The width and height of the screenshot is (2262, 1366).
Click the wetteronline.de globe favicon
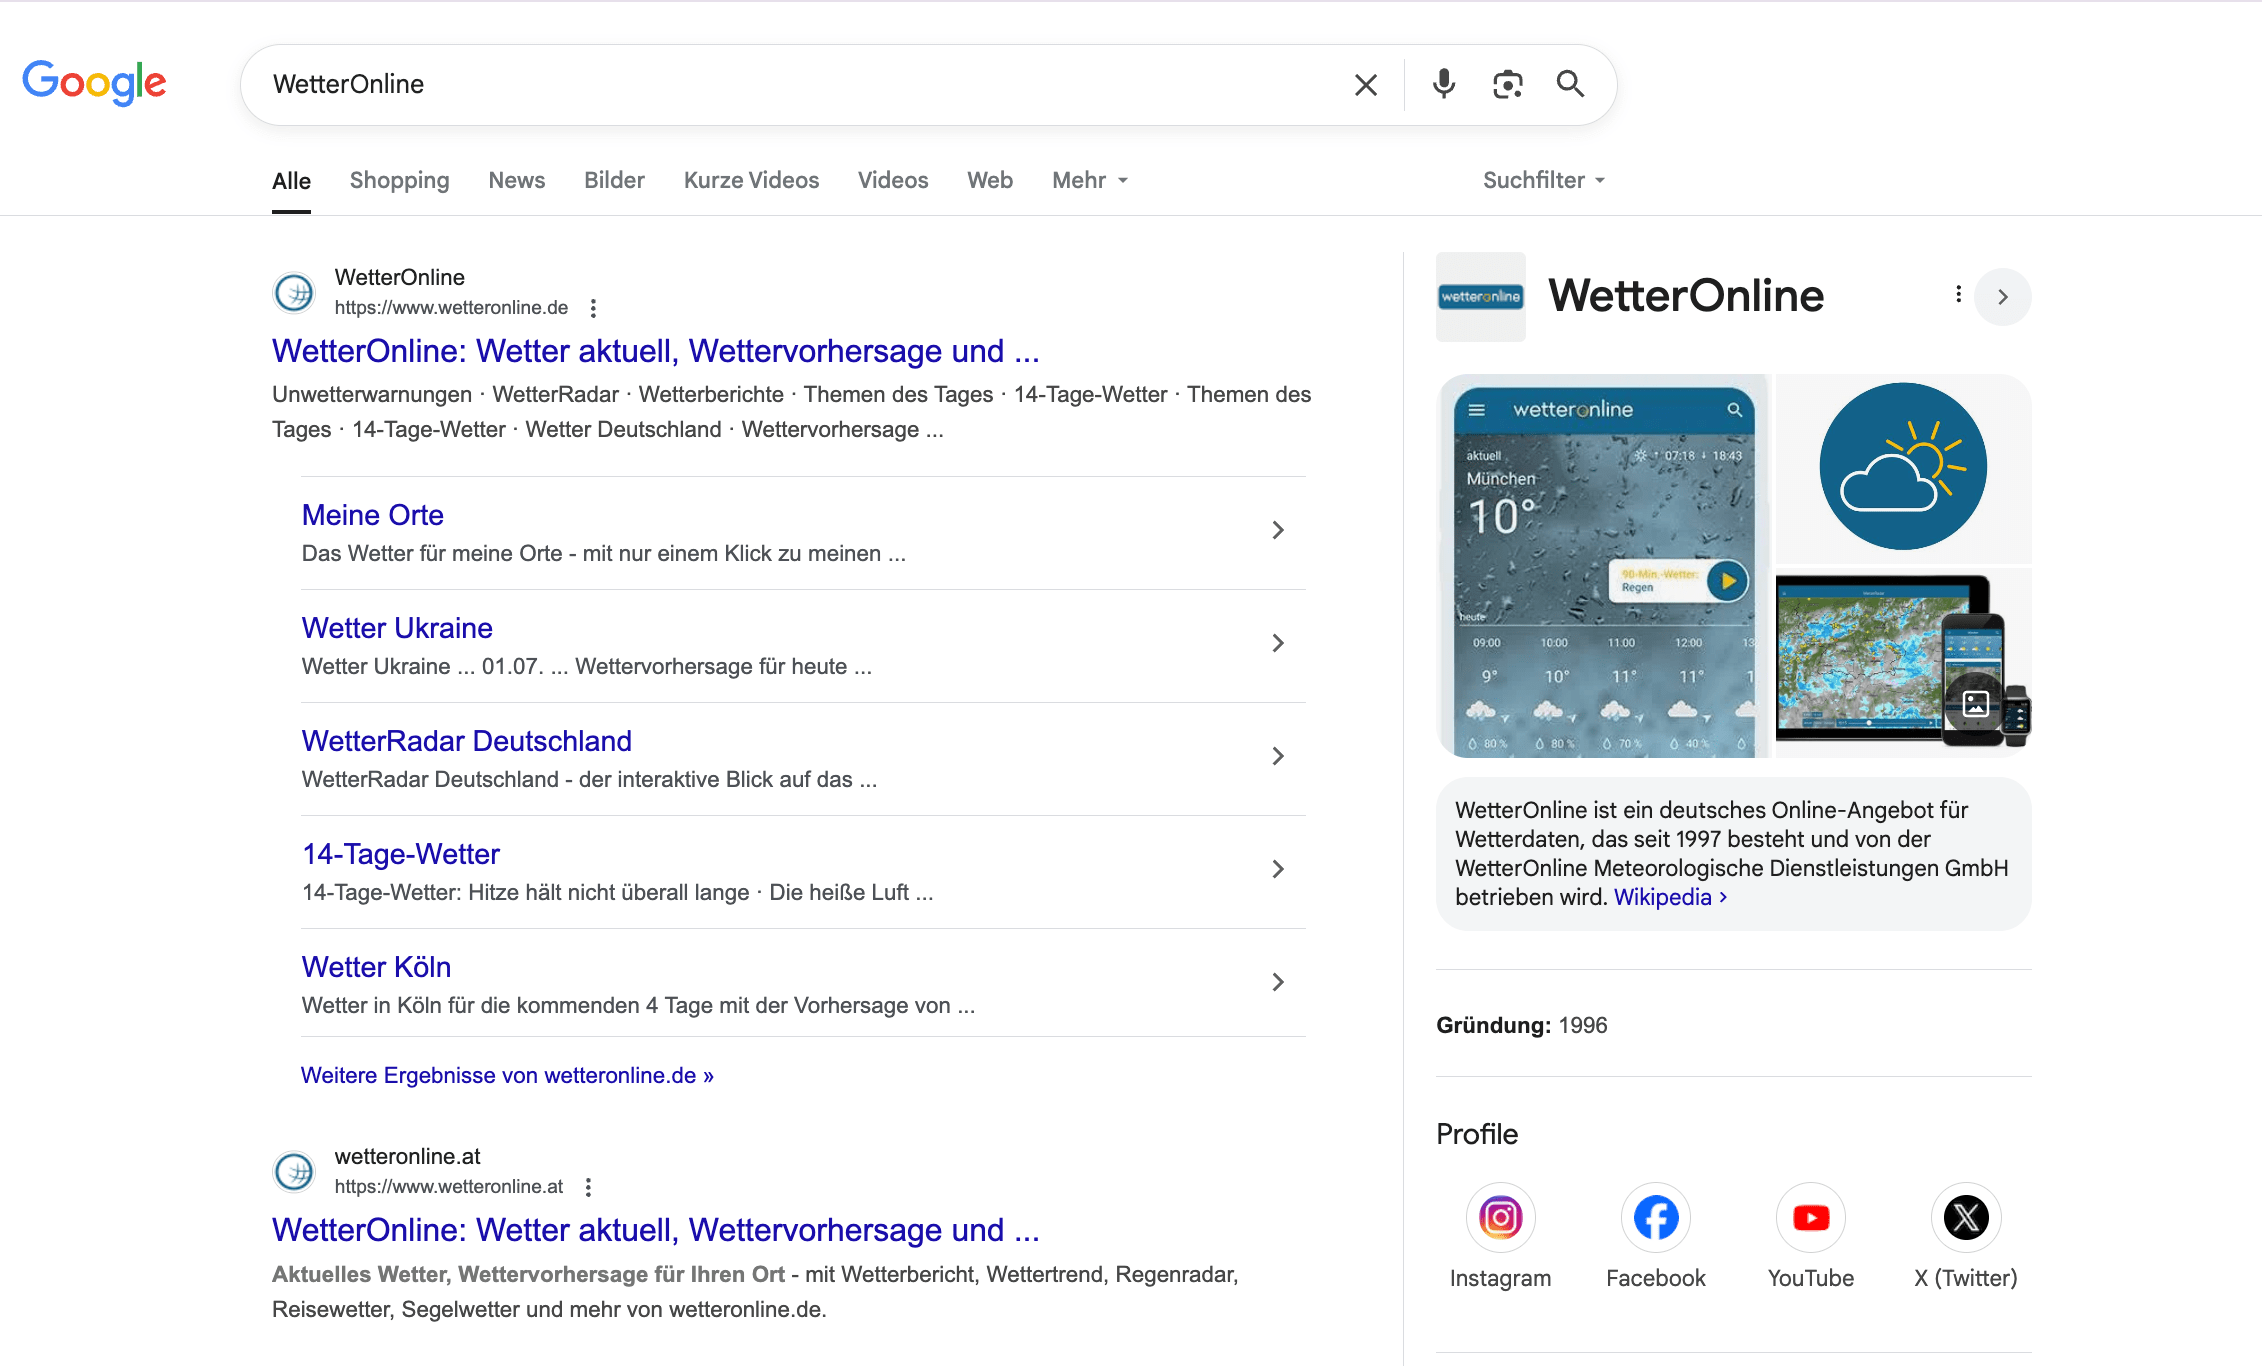(294, 293)
